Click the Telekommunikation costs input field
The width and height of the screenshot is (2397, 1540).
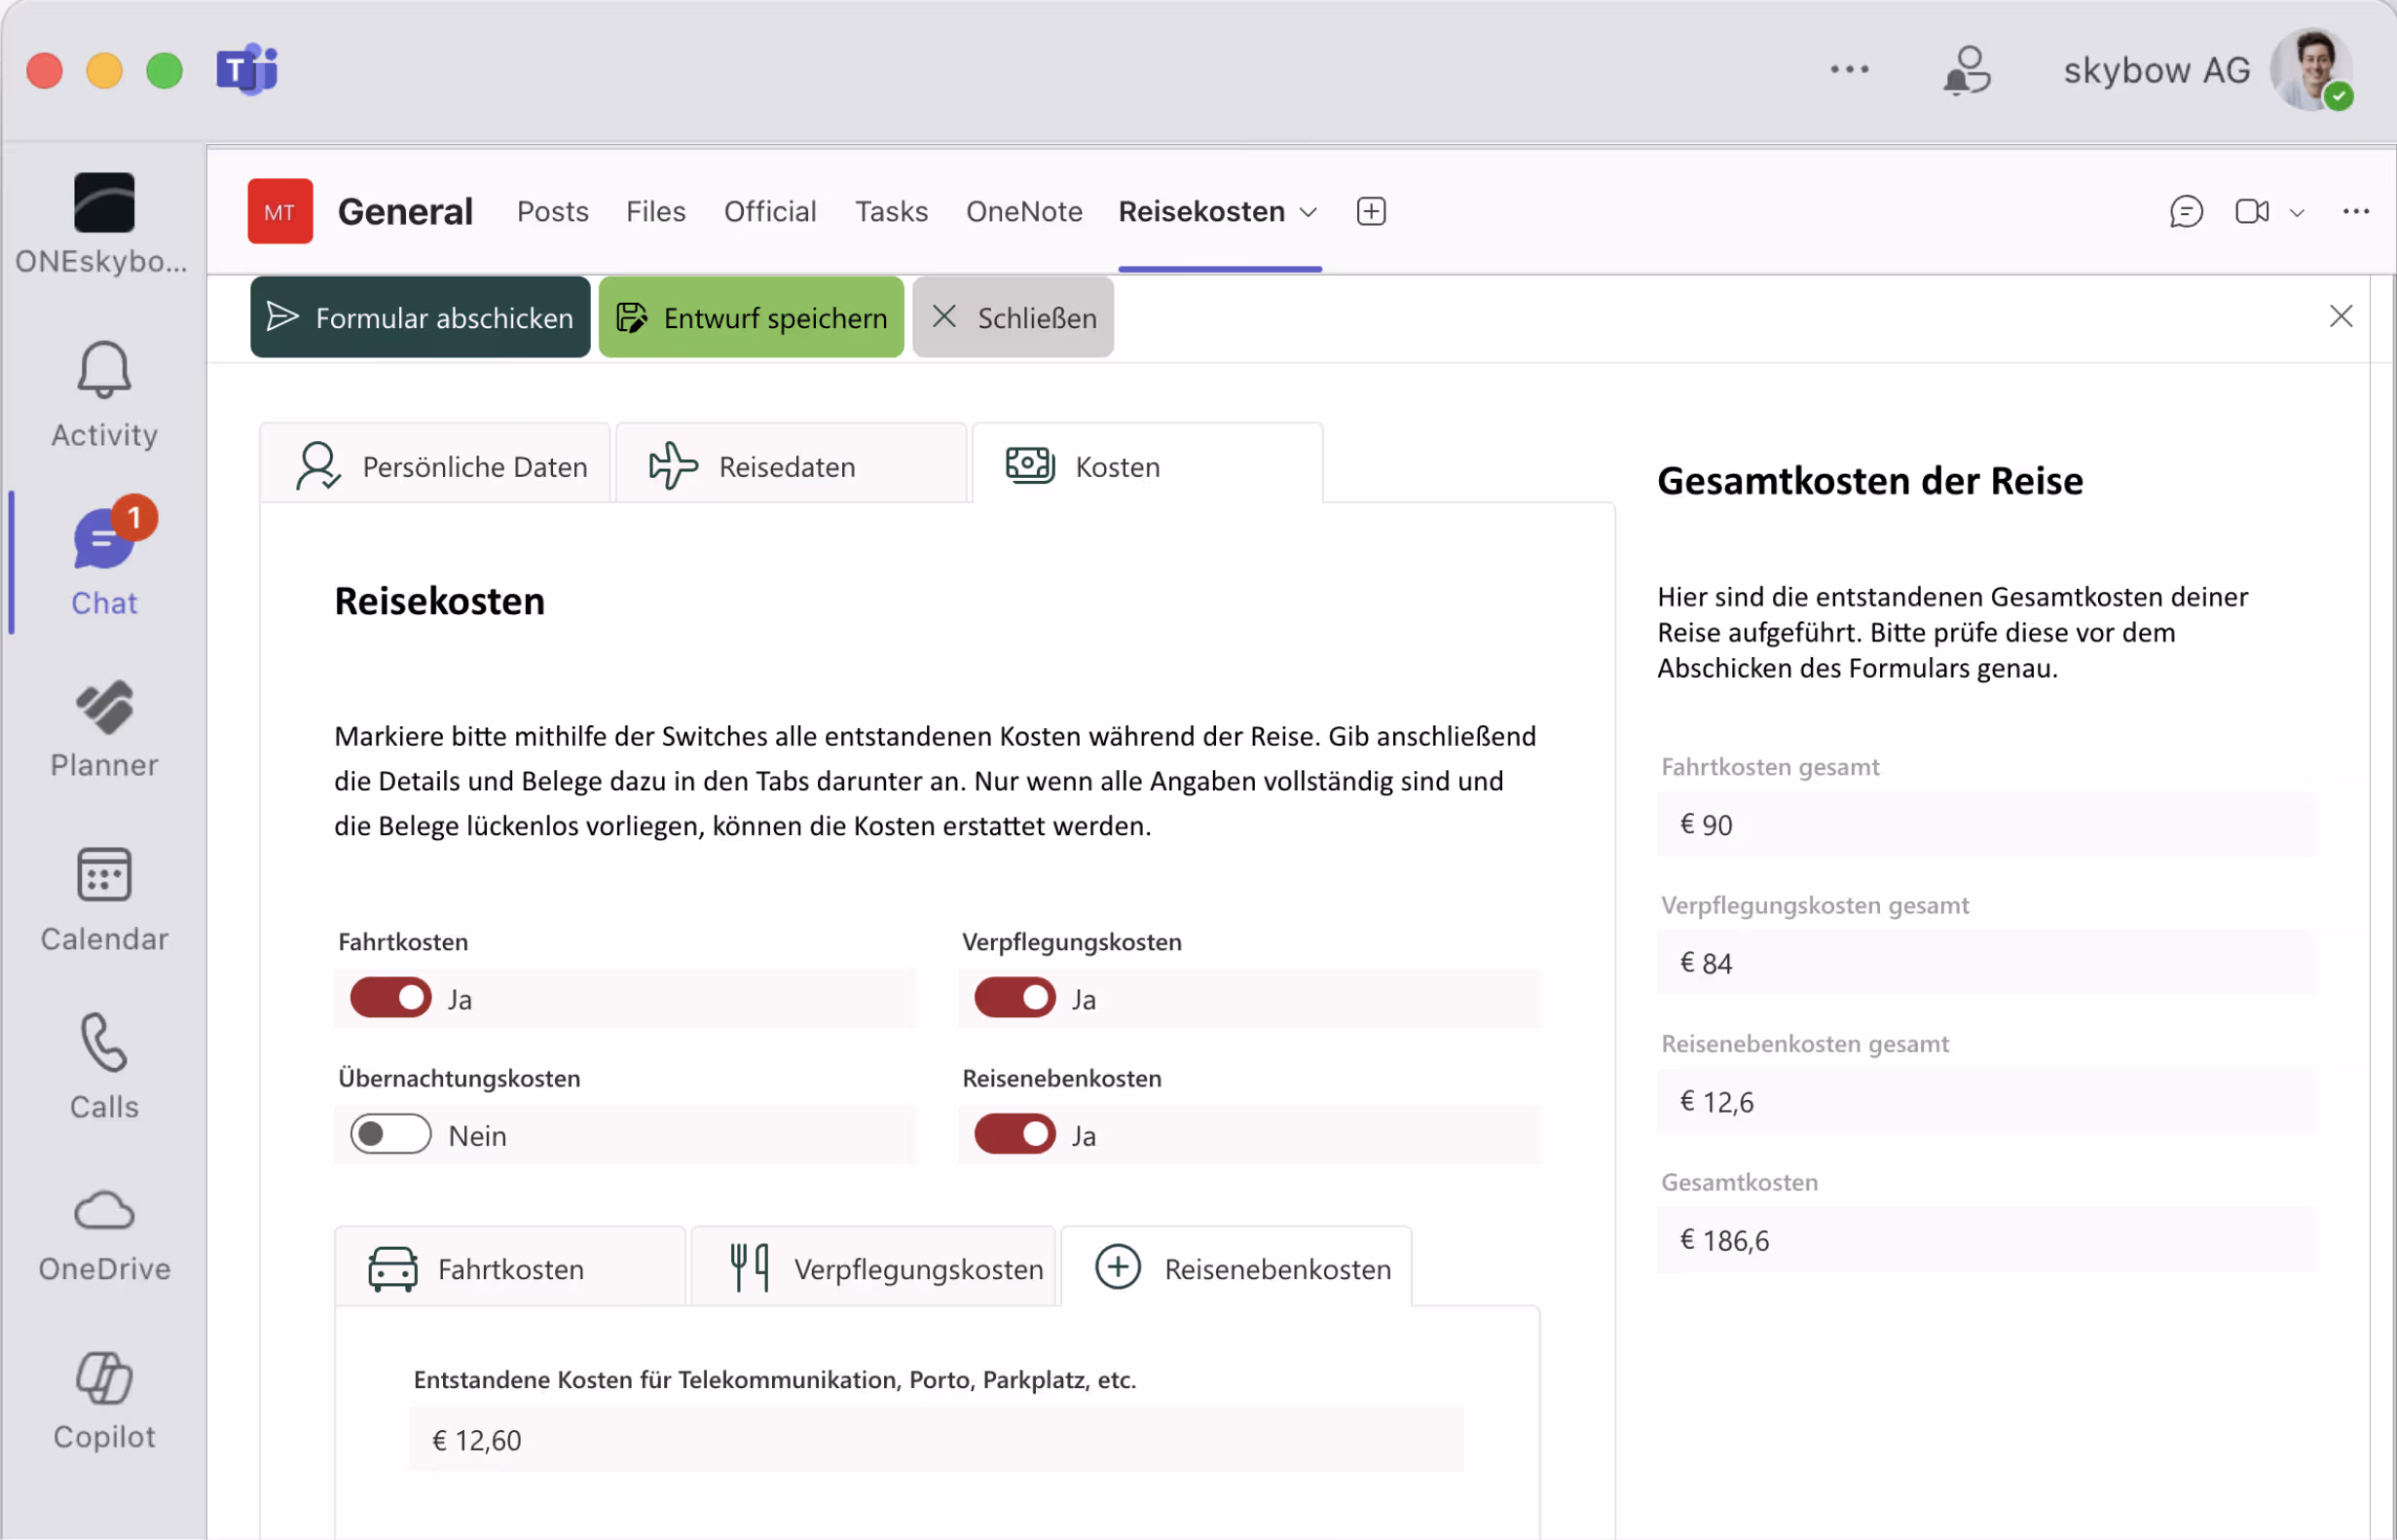[935, 1440]
